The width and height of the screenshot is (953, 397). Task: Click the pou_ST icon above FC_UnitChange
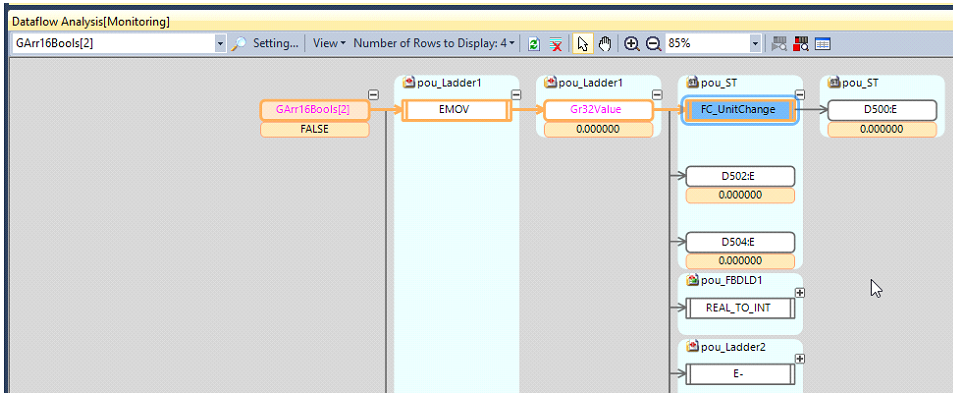pyautogui.click(x=692, y=82)
